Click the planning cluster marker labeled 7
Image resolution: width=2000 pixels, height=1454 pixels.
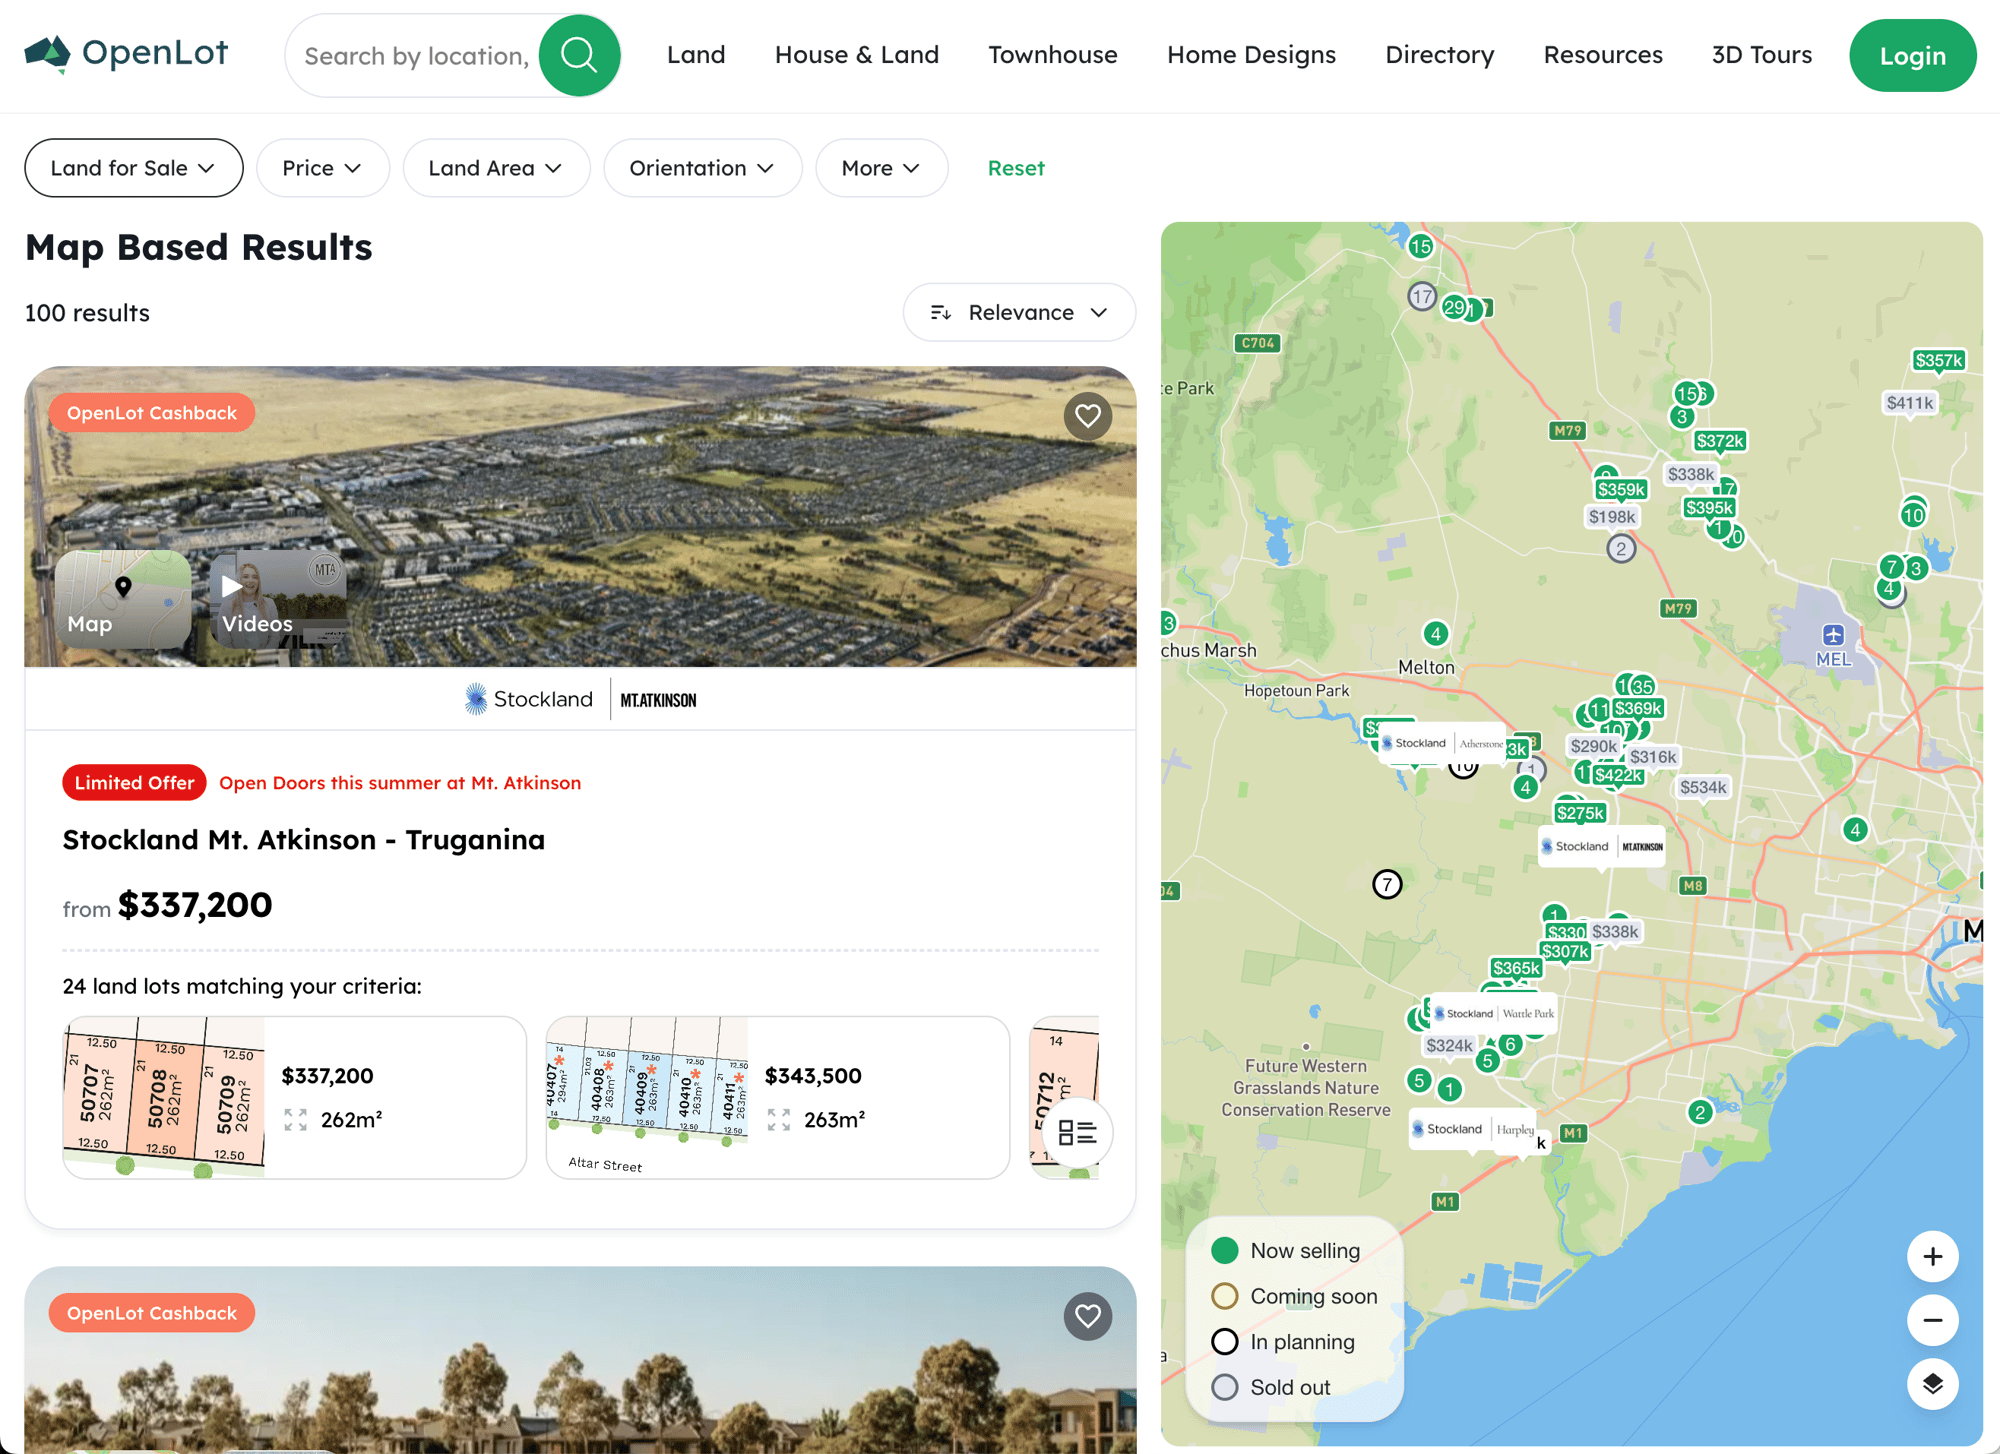pyautogui.click(x=1387, y=884)
